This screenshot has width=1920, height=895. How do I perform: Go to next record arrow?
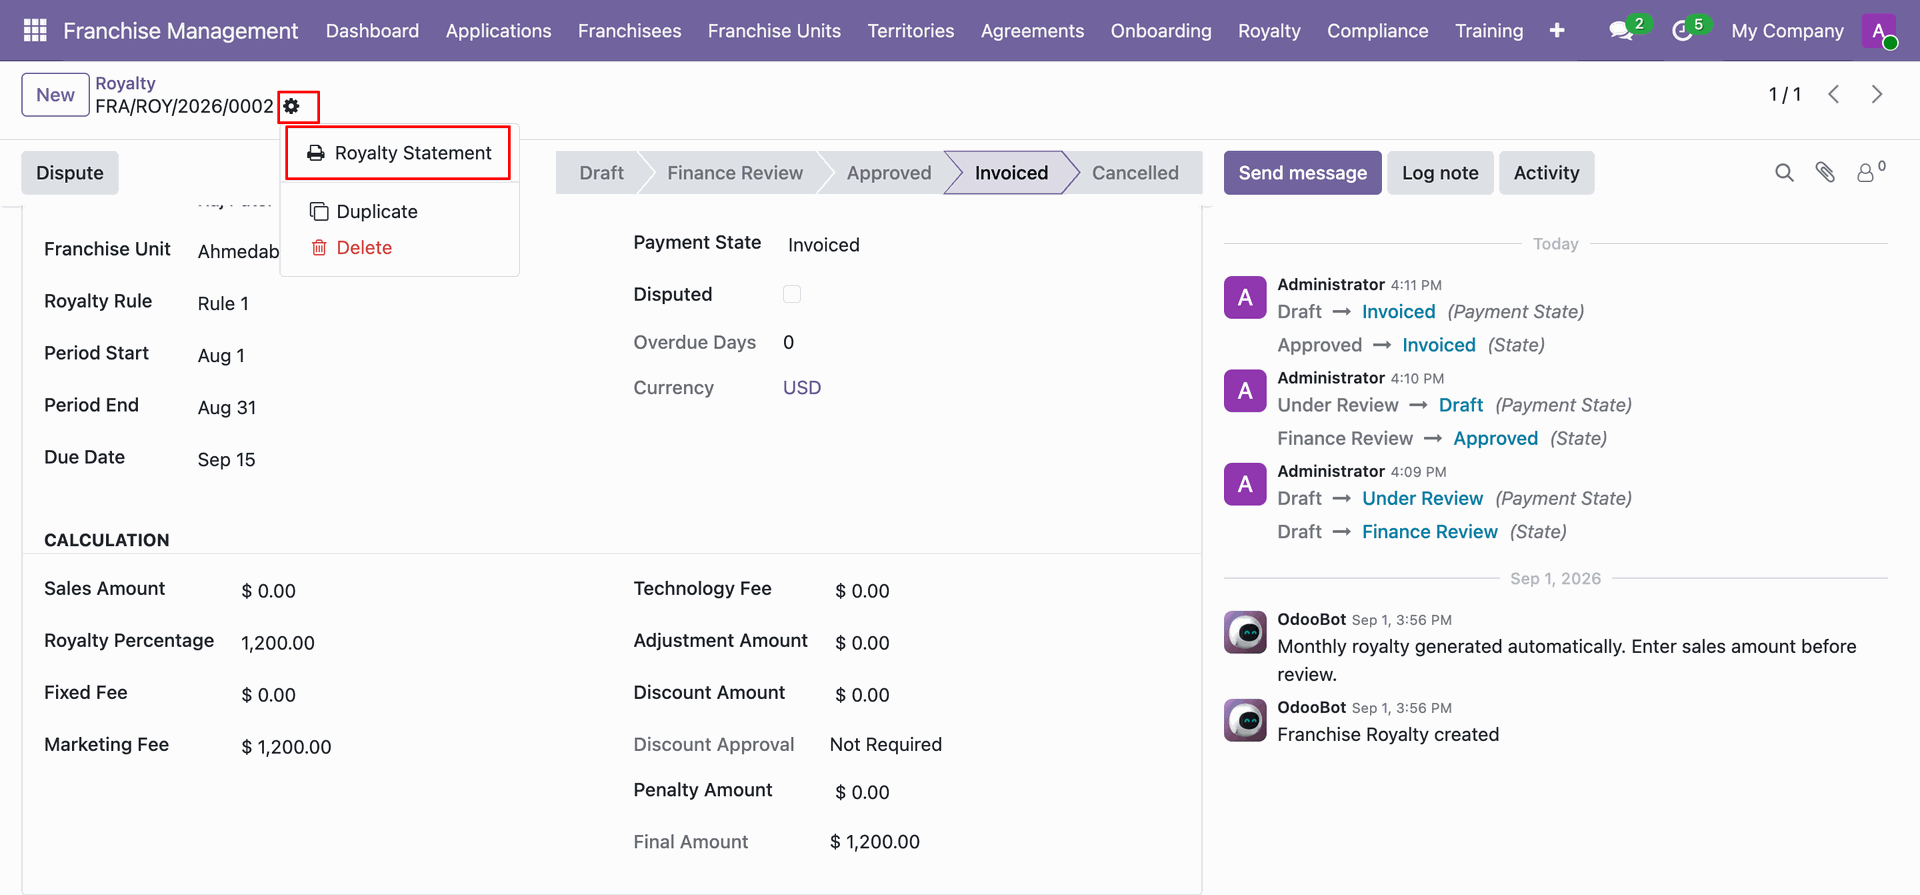click(x=1877, y=94)
